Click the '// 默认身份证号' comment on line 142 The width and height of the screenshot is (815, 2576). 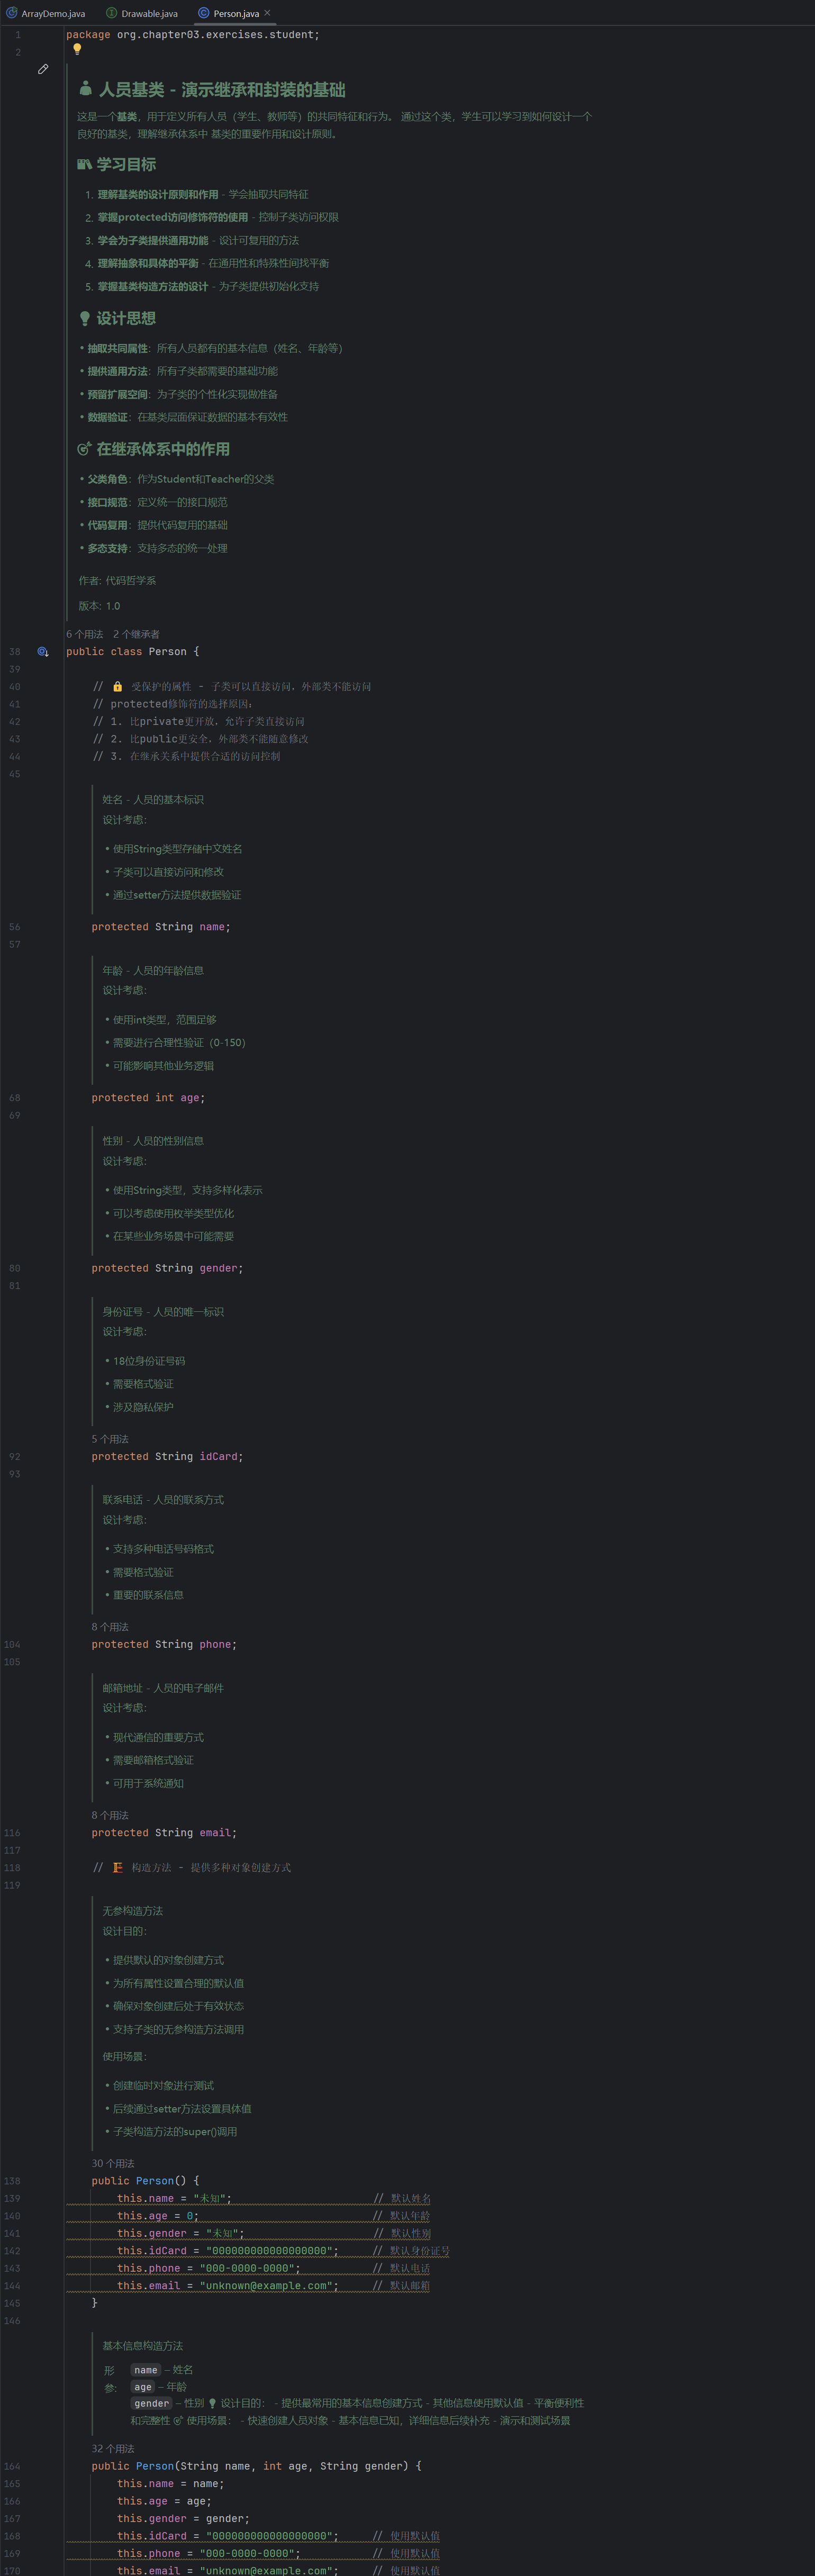pyautogui.click(x=411, y=2251)
